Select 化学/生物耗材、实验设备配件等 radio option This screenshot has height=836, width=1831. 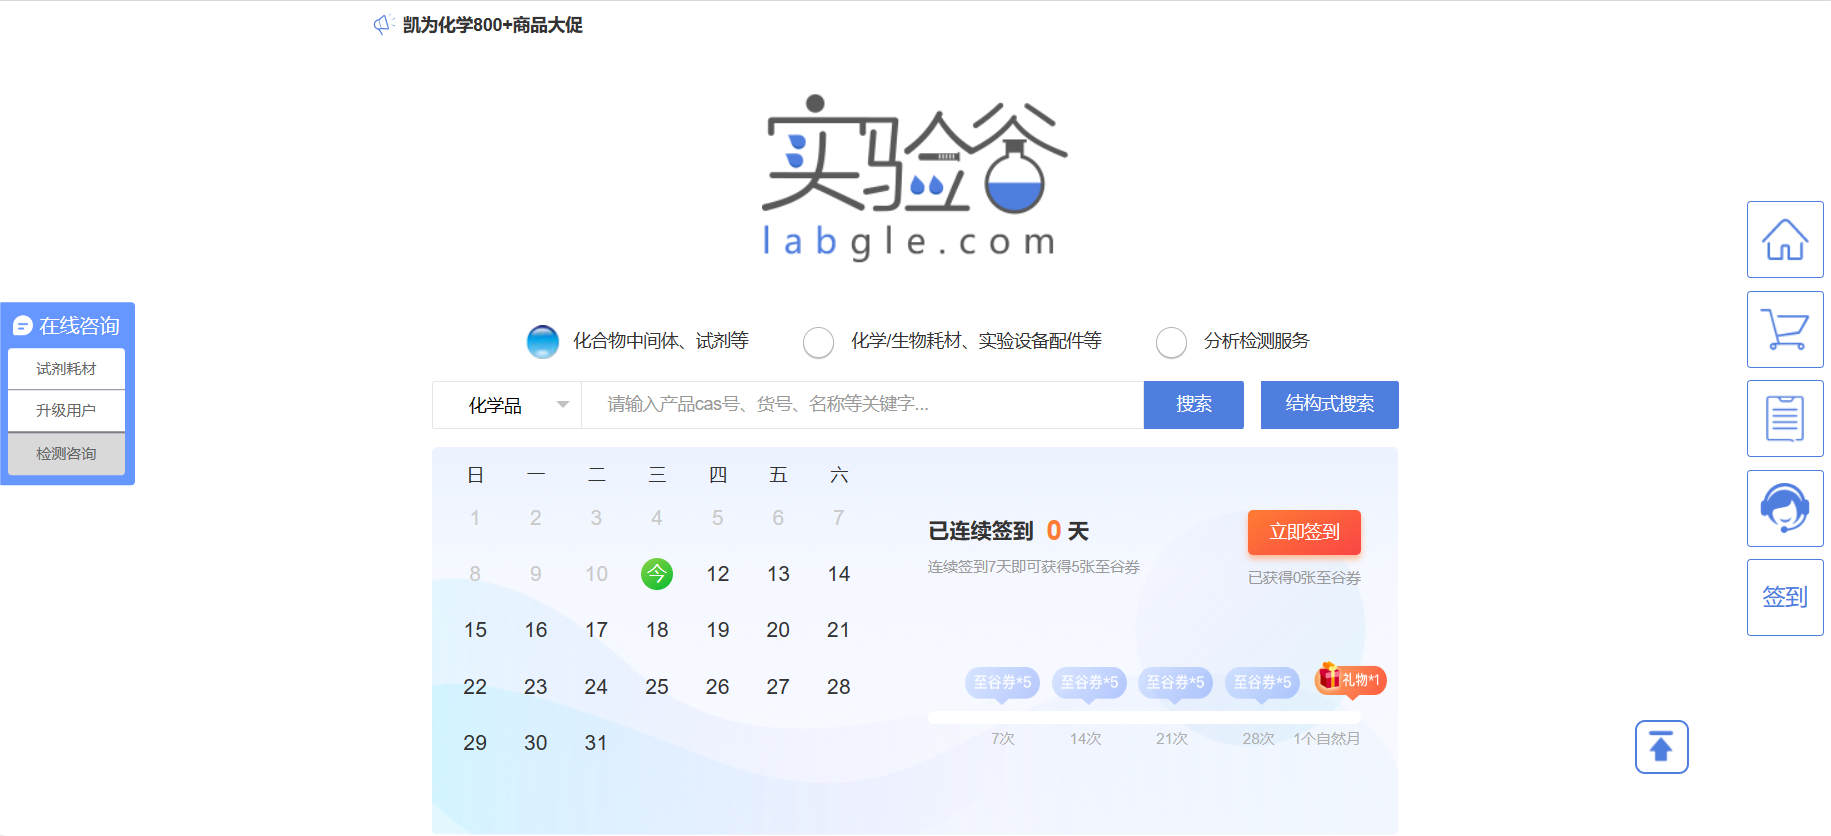[x=818, y=342]
